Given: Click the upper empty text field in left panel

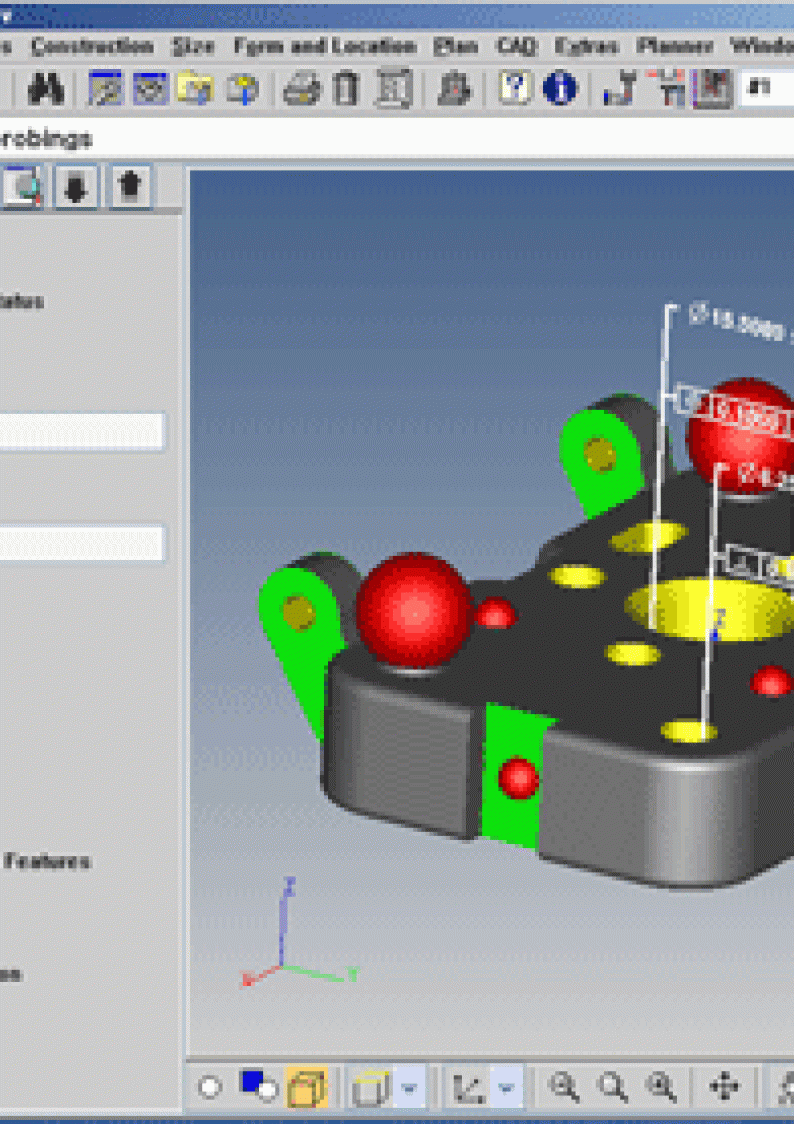Looking at the screenshot, I should click(81, 431).
